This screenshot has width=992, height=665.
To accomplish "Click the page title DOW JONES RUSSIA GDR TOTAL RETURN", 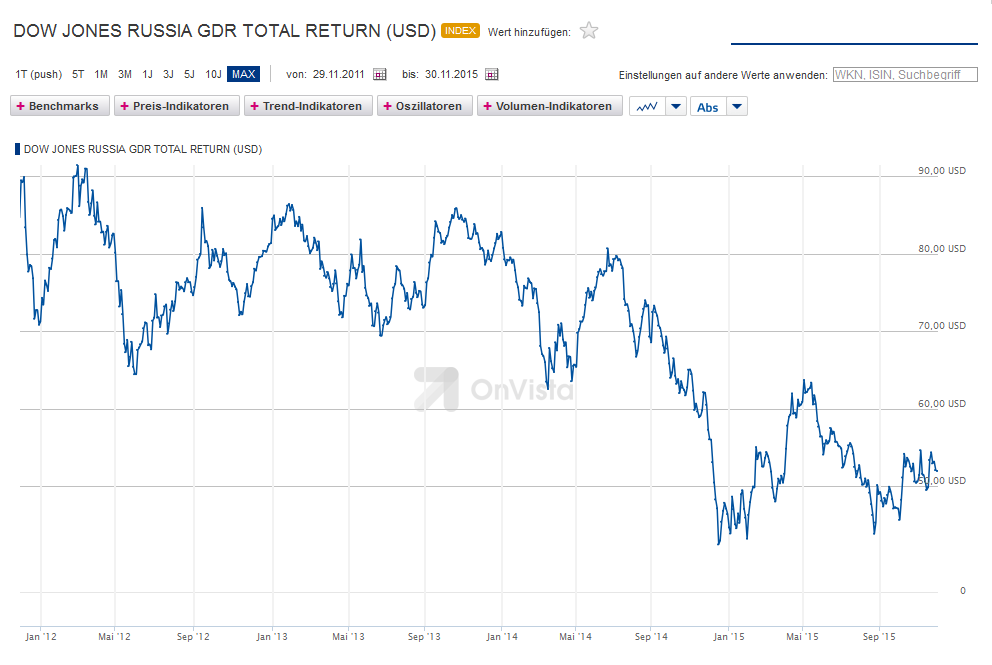I will pyautogui.click(x=225, y=31).
